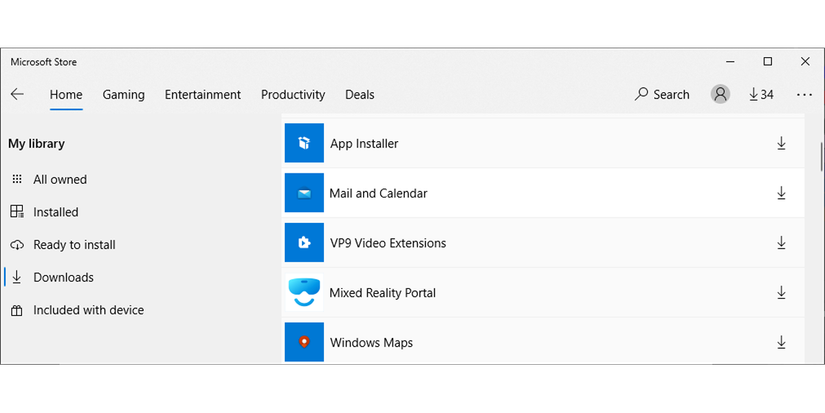825x413 pixels.
Task: Open the VP9 Video Extensions entry name
Action: point(388,243)
